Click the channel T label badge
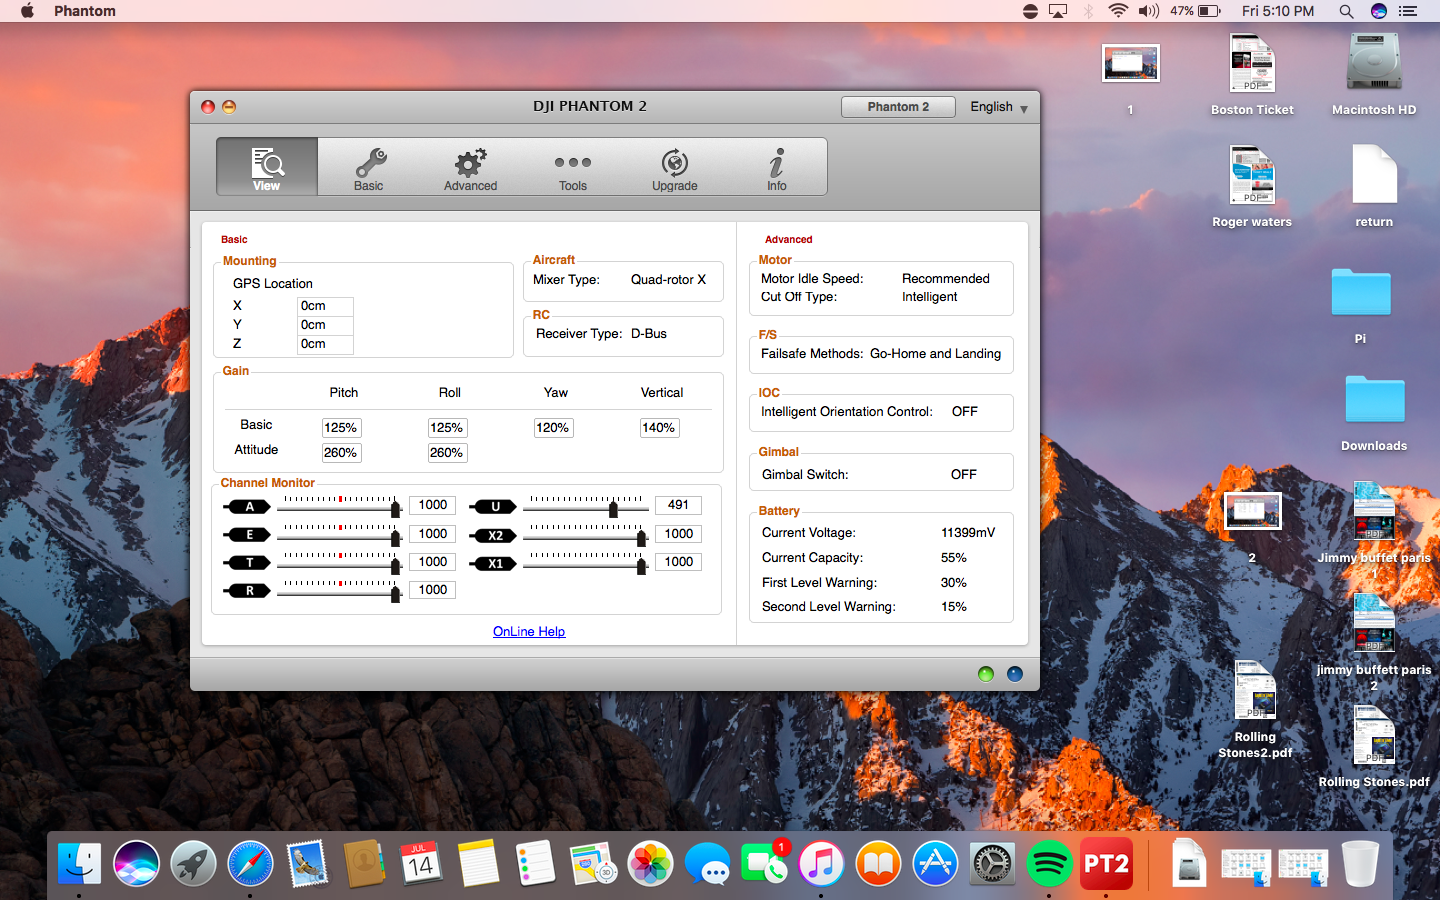 click(x=249, y=563)
